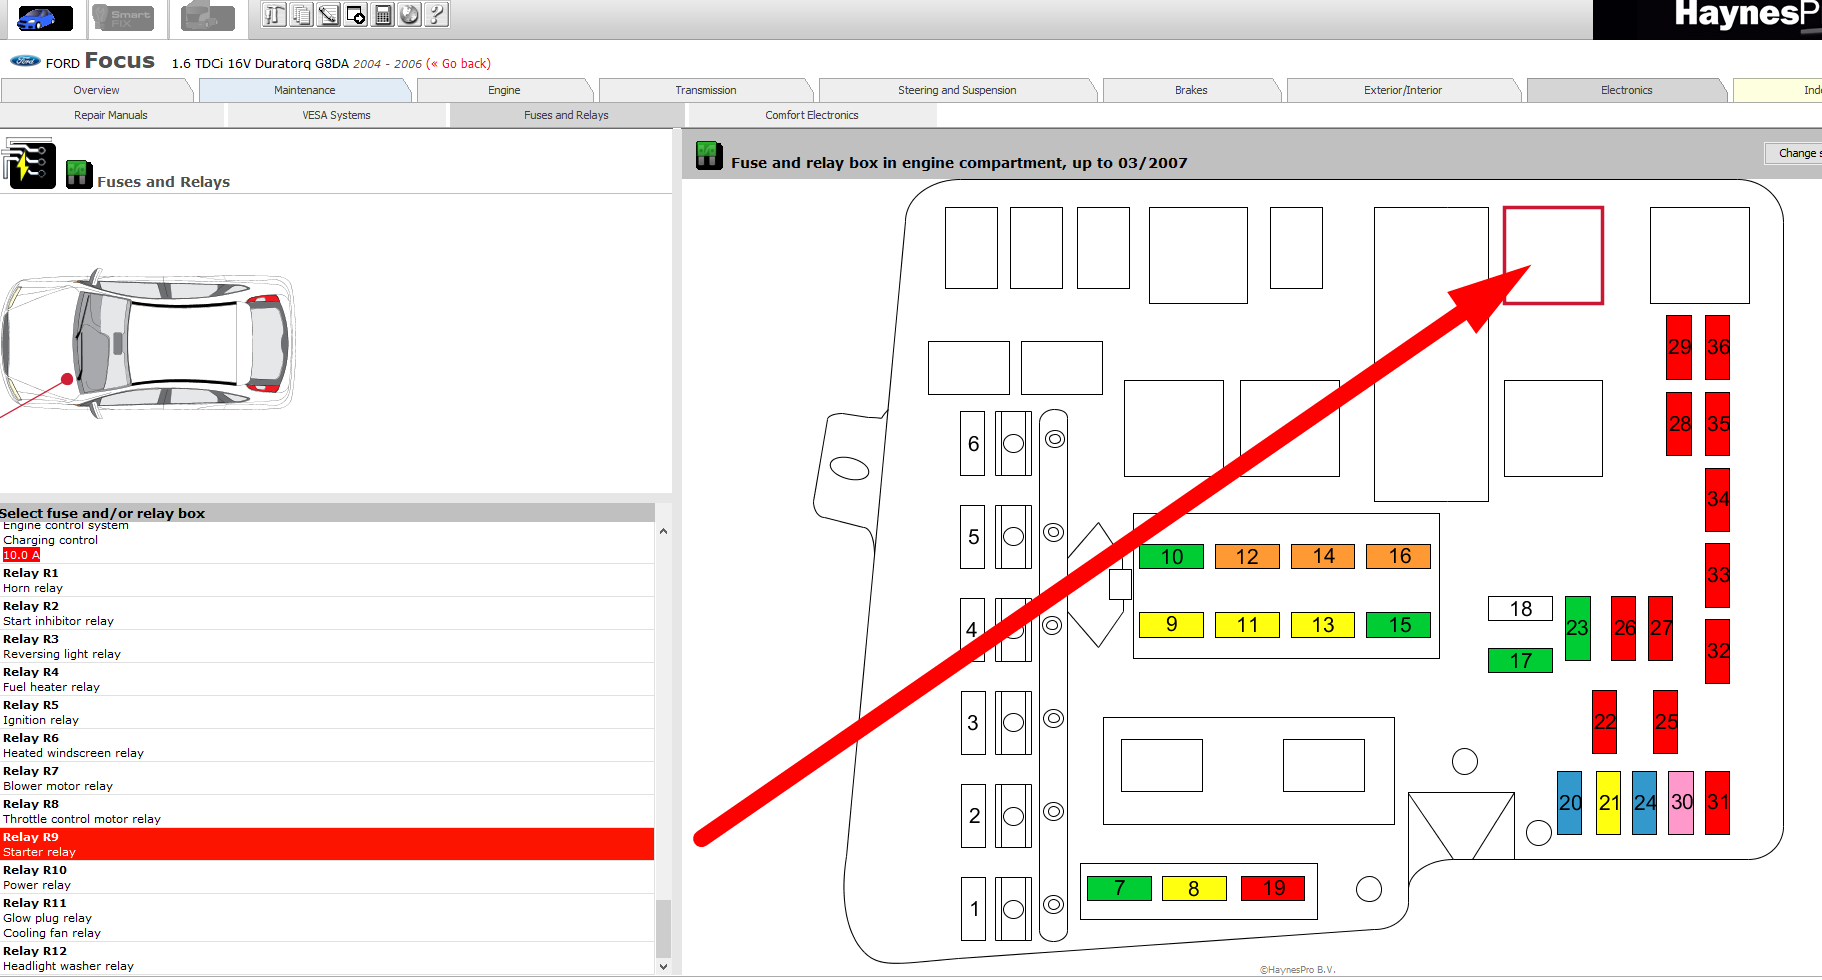The image size is (1822, 980).
Task: Select green fuse 7
Action: coord(1119,888)
